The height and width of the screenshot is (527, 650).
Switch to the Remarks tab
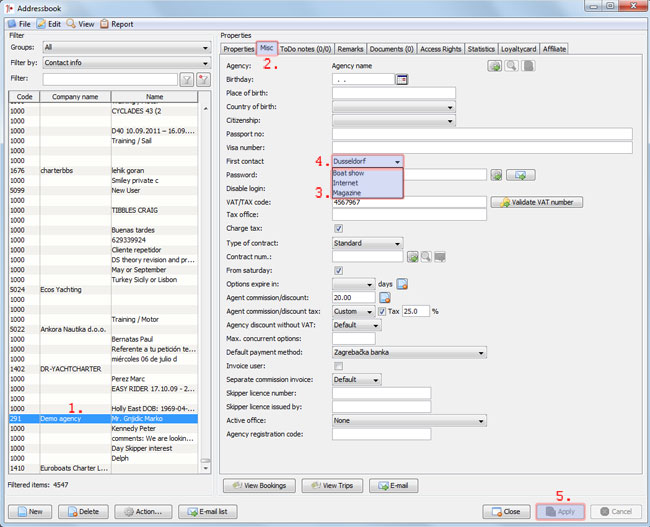[350, 49]
